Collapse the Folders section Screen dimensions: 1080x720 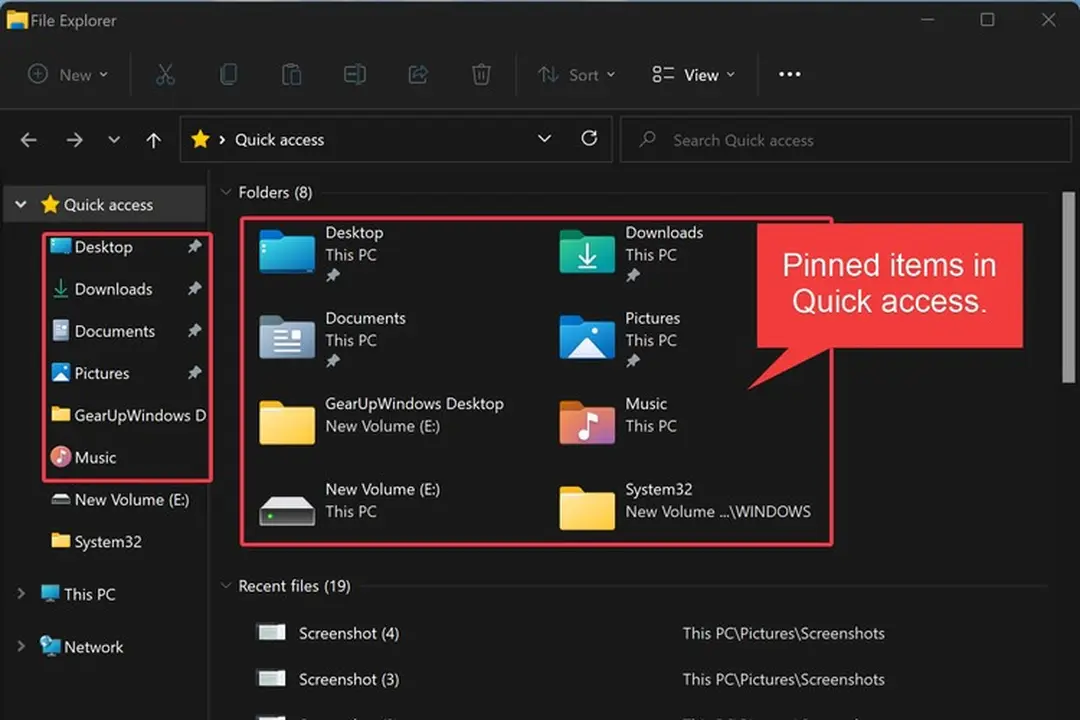(224, 192)
